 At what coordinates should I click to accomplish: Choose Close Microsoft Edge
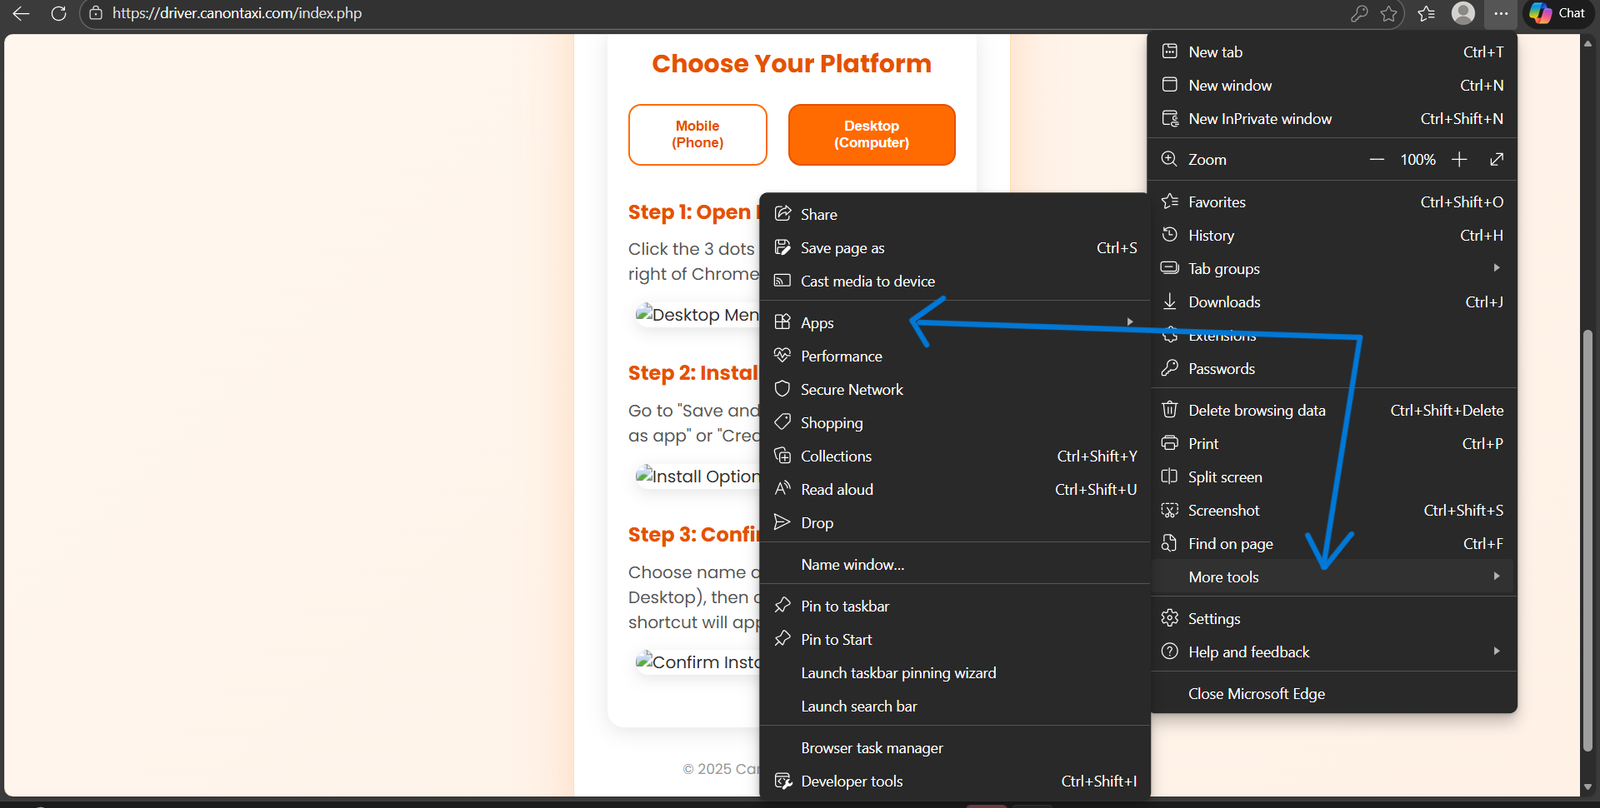1333,694
